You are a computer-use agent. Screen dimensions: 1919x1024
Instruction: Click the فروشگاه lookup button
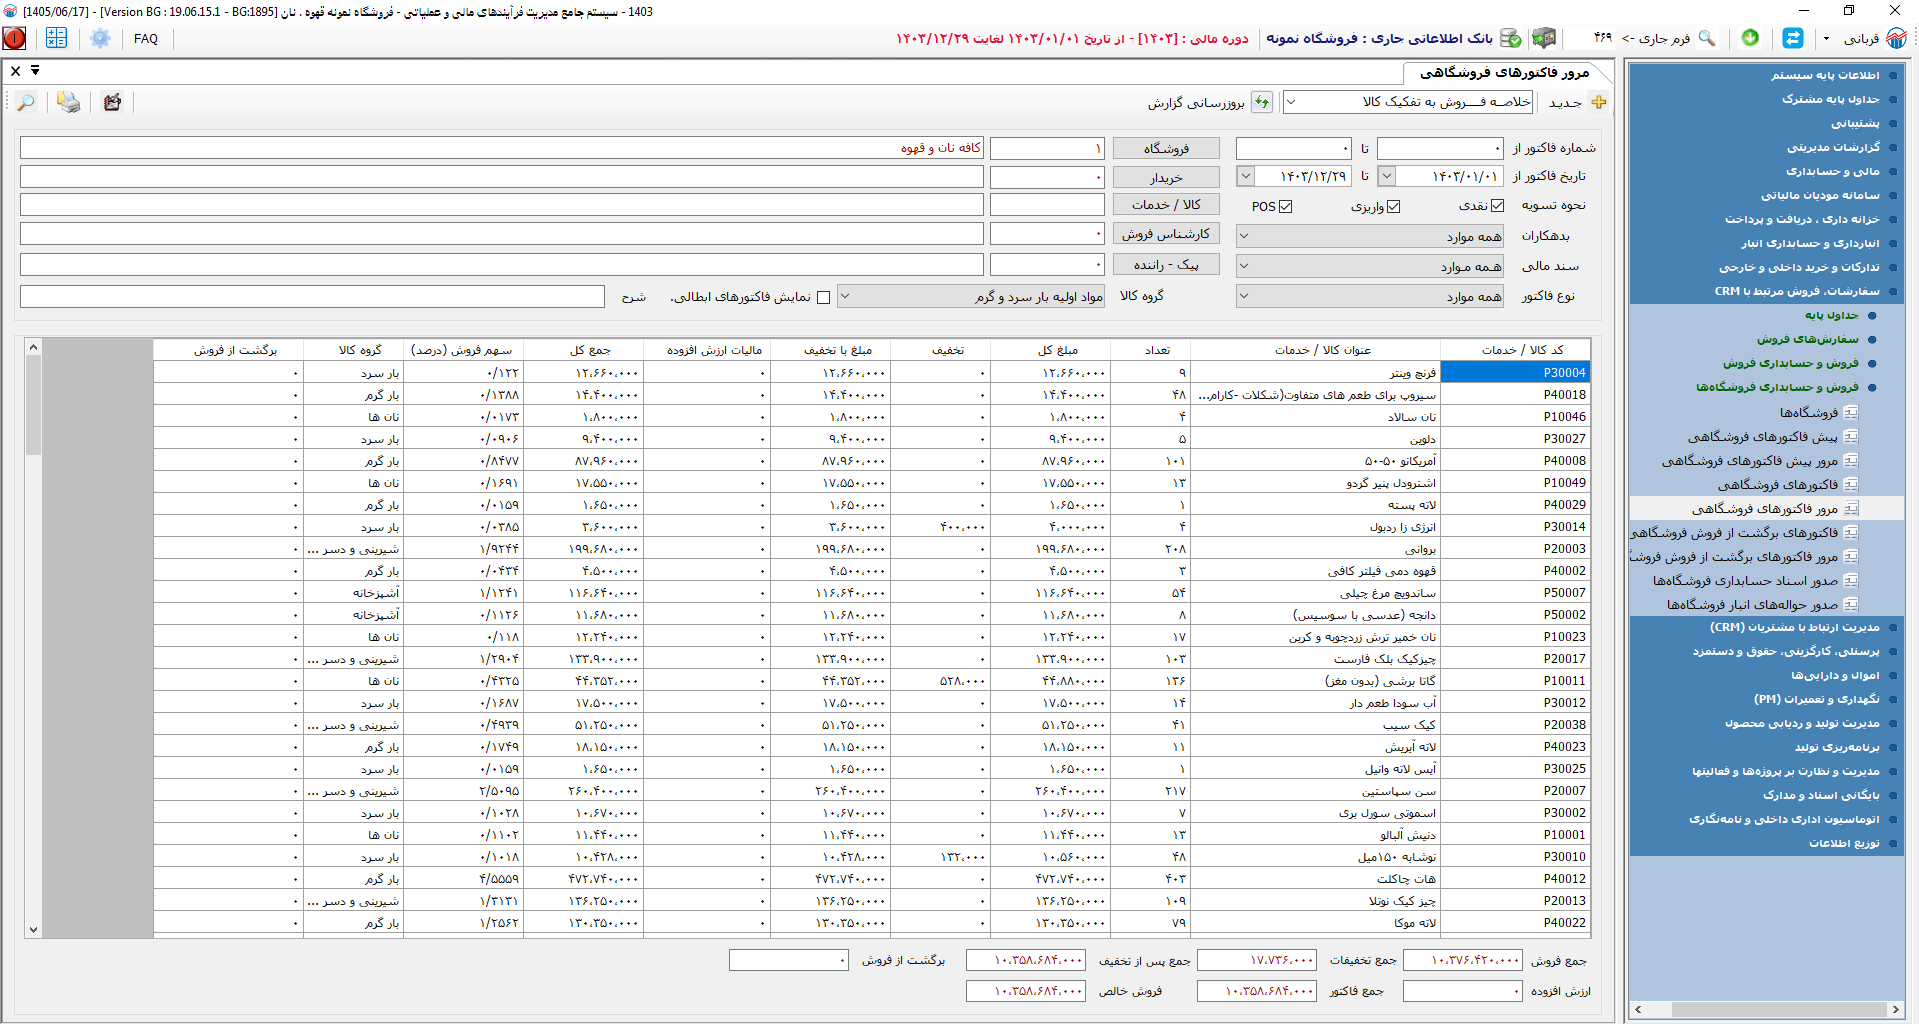click(1166, 148)
